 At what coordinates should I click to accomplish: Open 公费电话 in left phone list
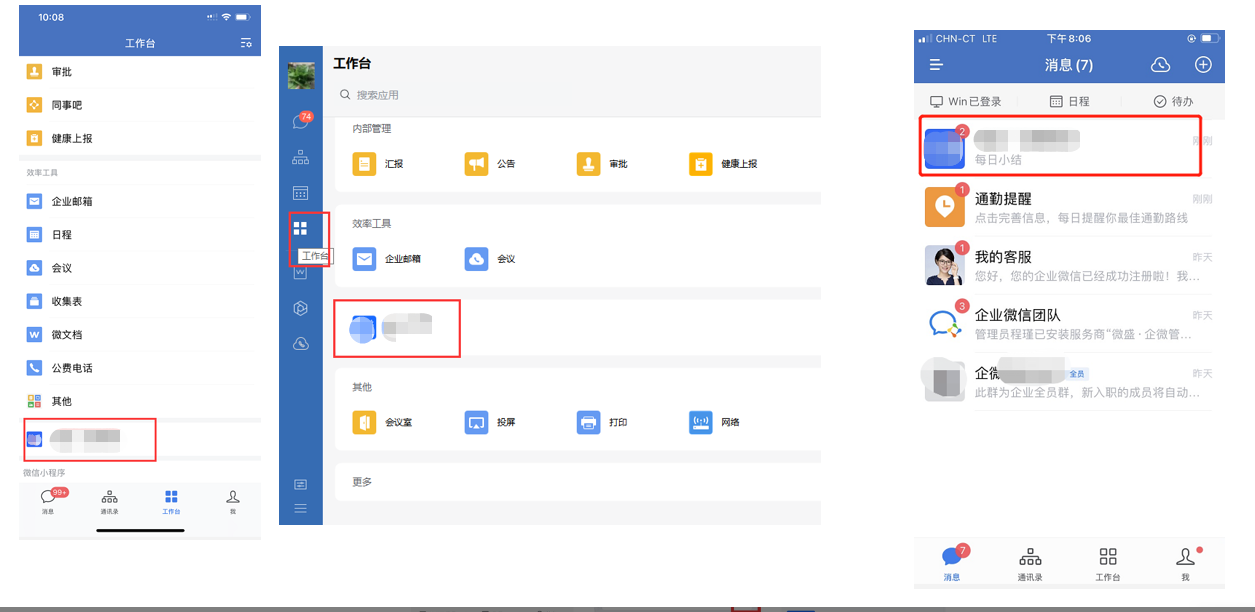tap(140, 368)
